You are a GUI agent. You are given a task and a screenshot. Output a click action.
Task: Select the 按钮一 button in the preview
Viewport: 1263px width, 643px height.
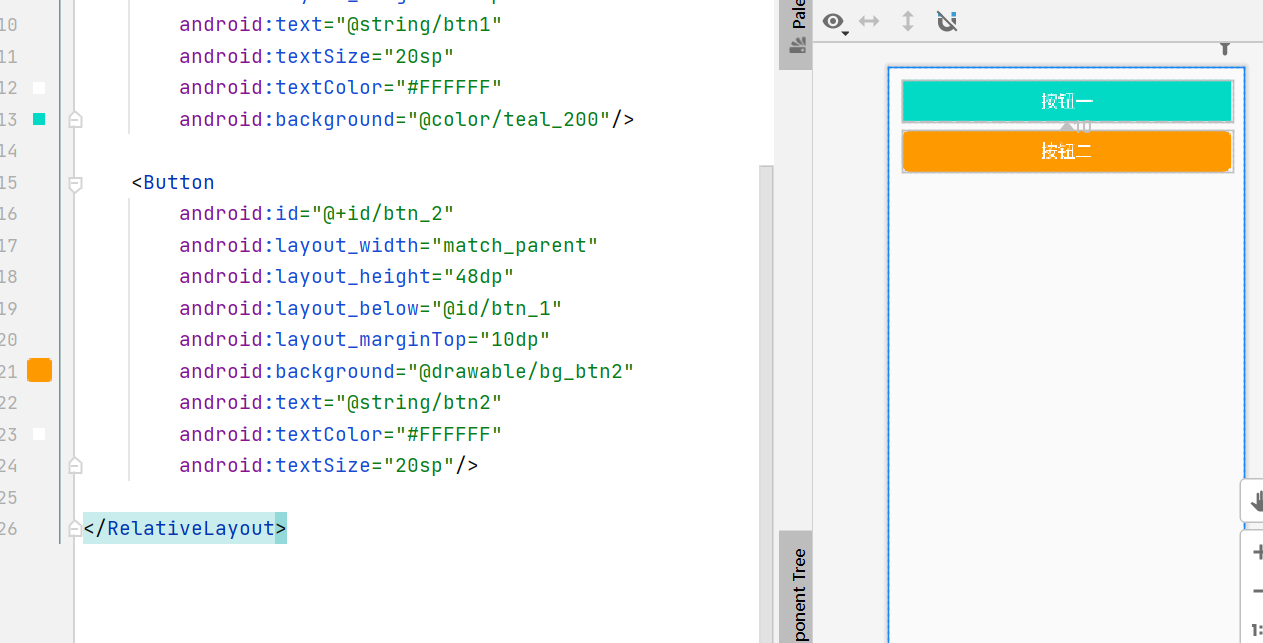(x=1066, y=100)
